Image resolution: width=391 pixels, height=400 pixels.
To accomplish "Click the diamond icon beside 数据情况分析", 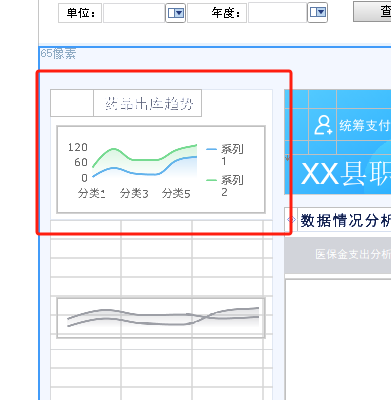I will tap(291, 219).
